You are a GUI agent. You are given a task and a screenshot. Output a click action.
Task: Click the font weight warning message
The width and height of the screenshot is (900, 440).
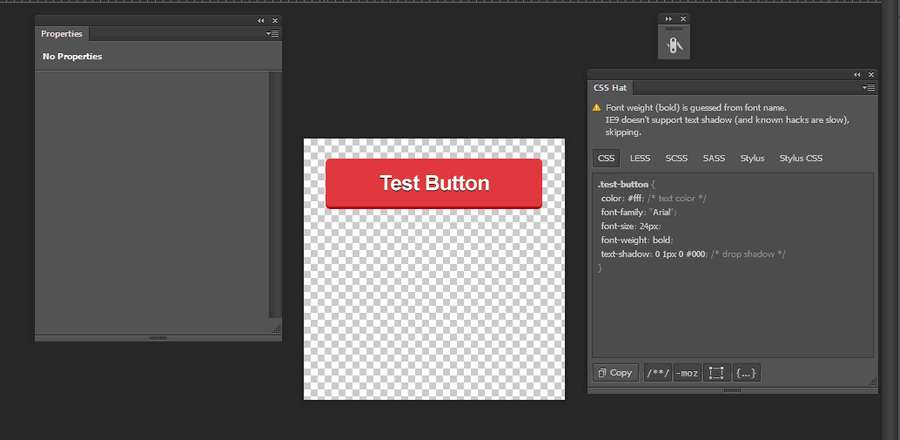696,107
